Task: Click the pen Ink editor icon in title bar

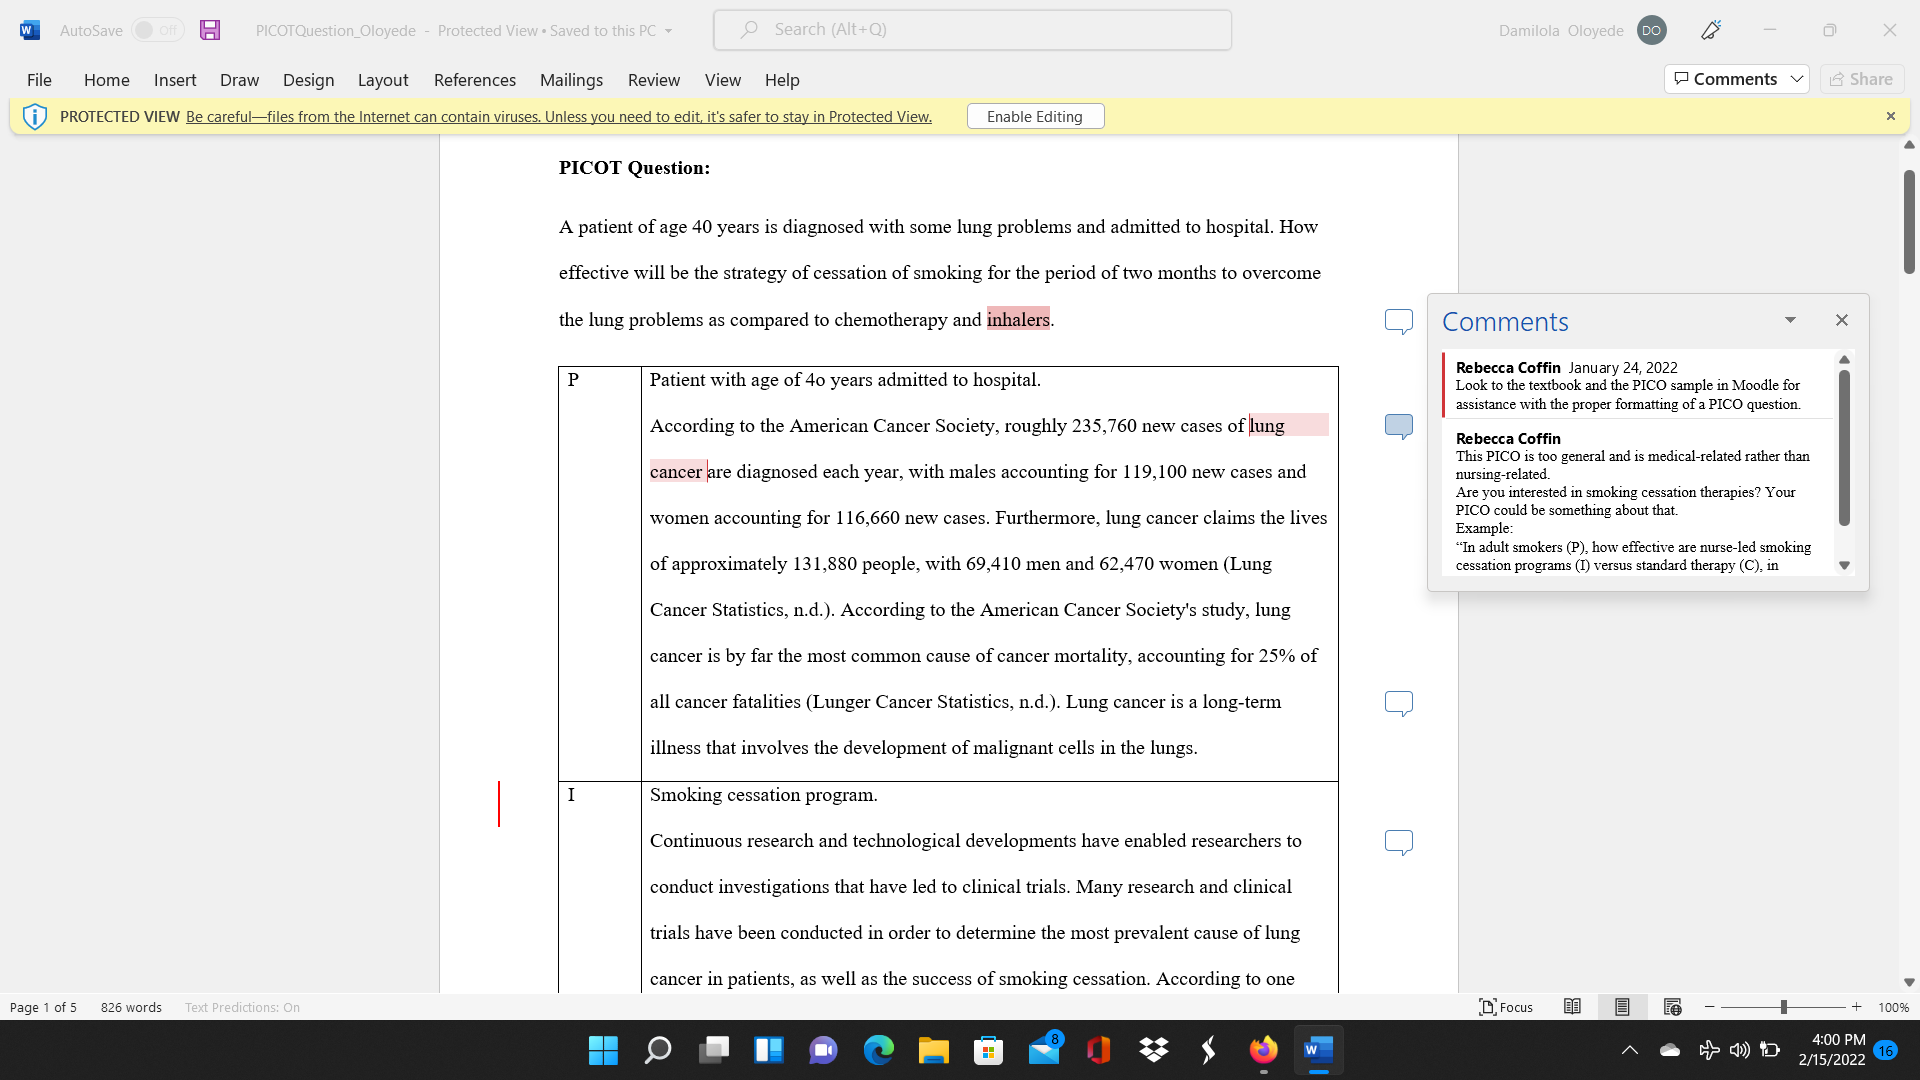Action: click(1711, 30)
